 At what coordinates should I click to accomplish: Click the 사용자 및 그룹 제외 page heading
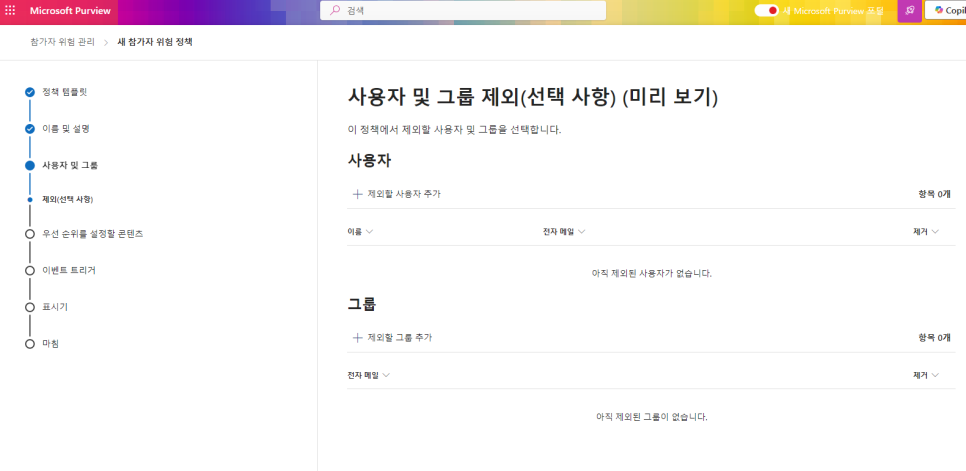pos(532,97)
